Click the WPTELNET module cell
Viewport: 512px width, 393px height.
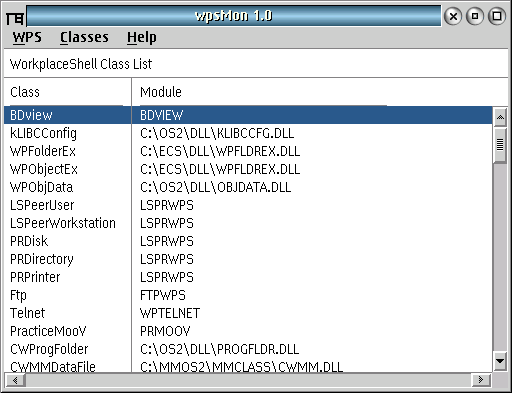point(170,313)
